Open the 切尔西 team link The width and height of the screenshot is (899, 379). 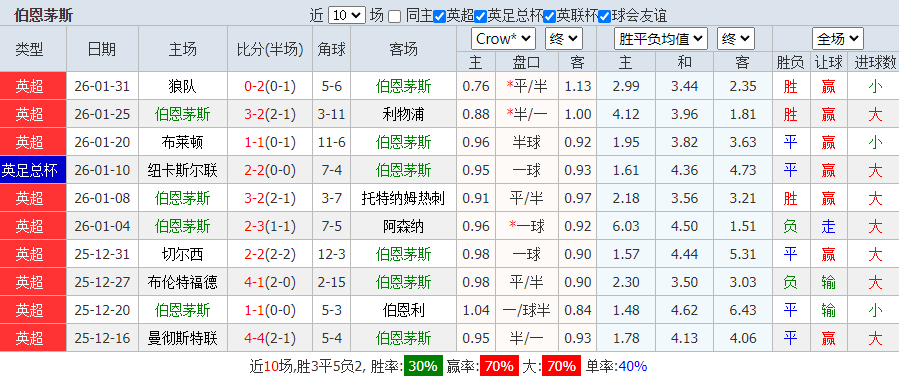coord(182,255)
